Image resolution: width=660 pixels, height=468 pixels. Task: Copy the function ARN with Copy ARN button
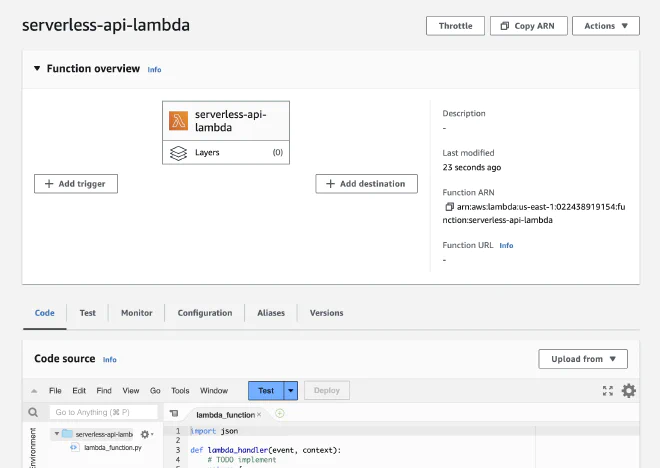point(528,26)
